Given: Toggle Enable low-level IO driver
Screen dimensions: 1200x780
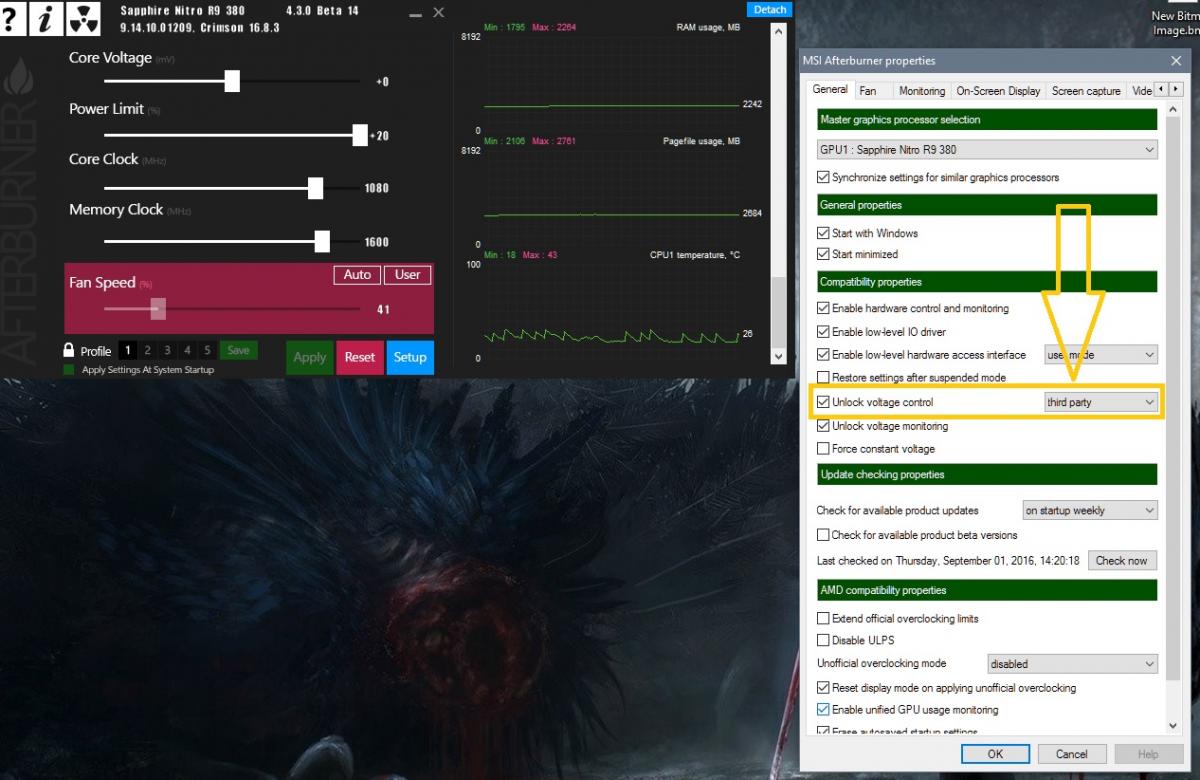Looking at the screenshot, I should click(x=824, y=331).
